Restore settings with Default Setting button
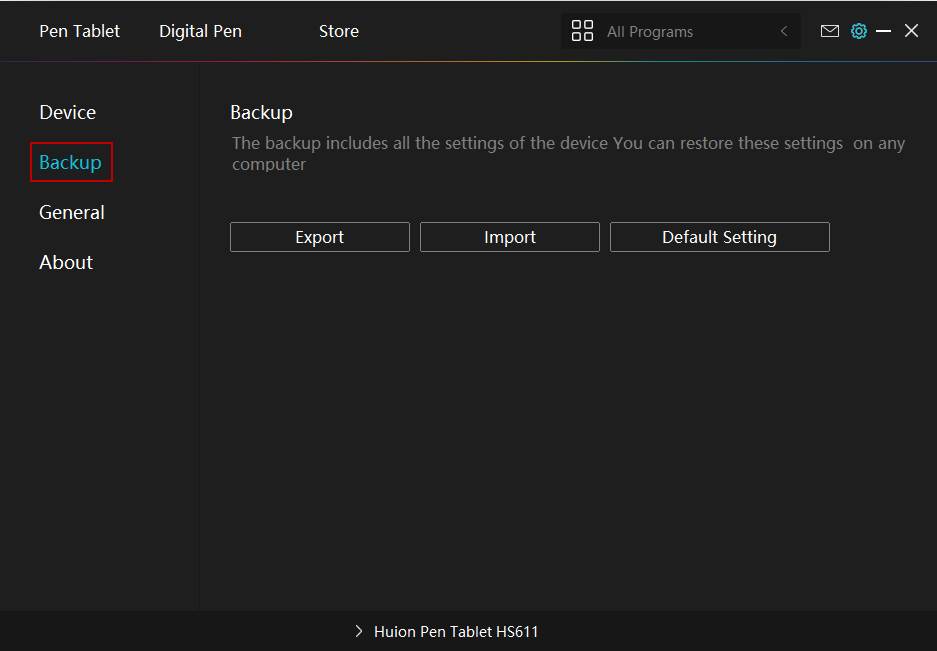 point(719,237)
